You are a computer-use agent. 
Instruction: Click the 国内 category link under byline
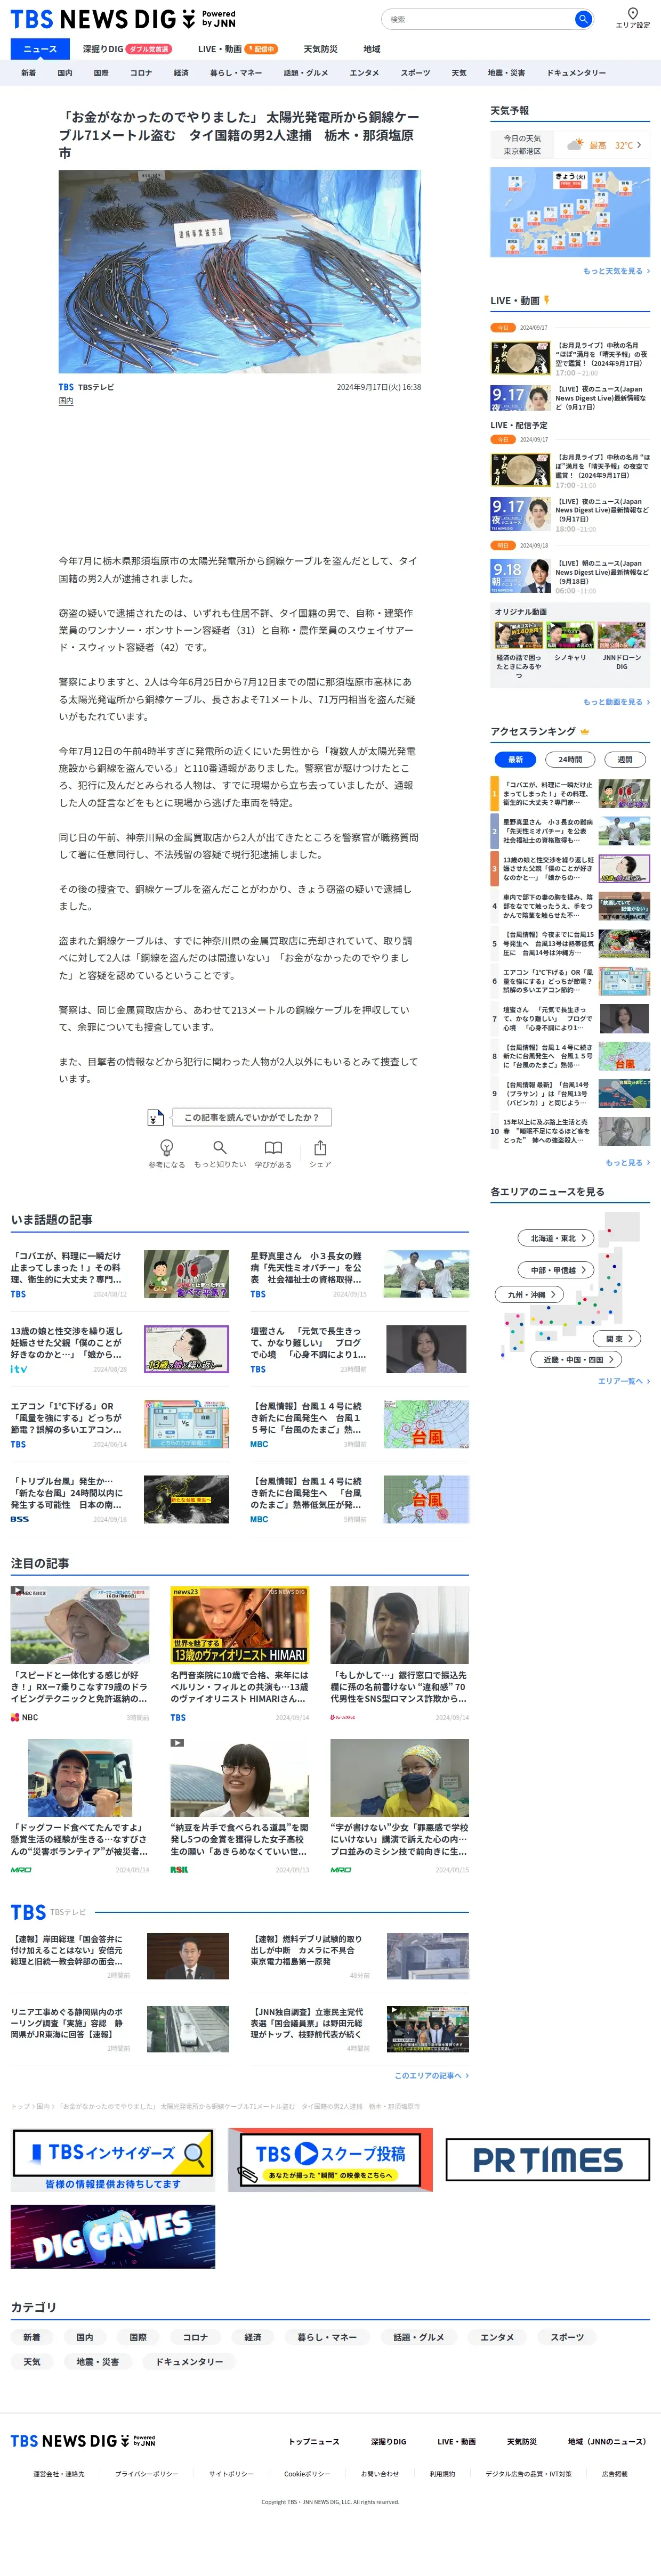click(66, 401)
